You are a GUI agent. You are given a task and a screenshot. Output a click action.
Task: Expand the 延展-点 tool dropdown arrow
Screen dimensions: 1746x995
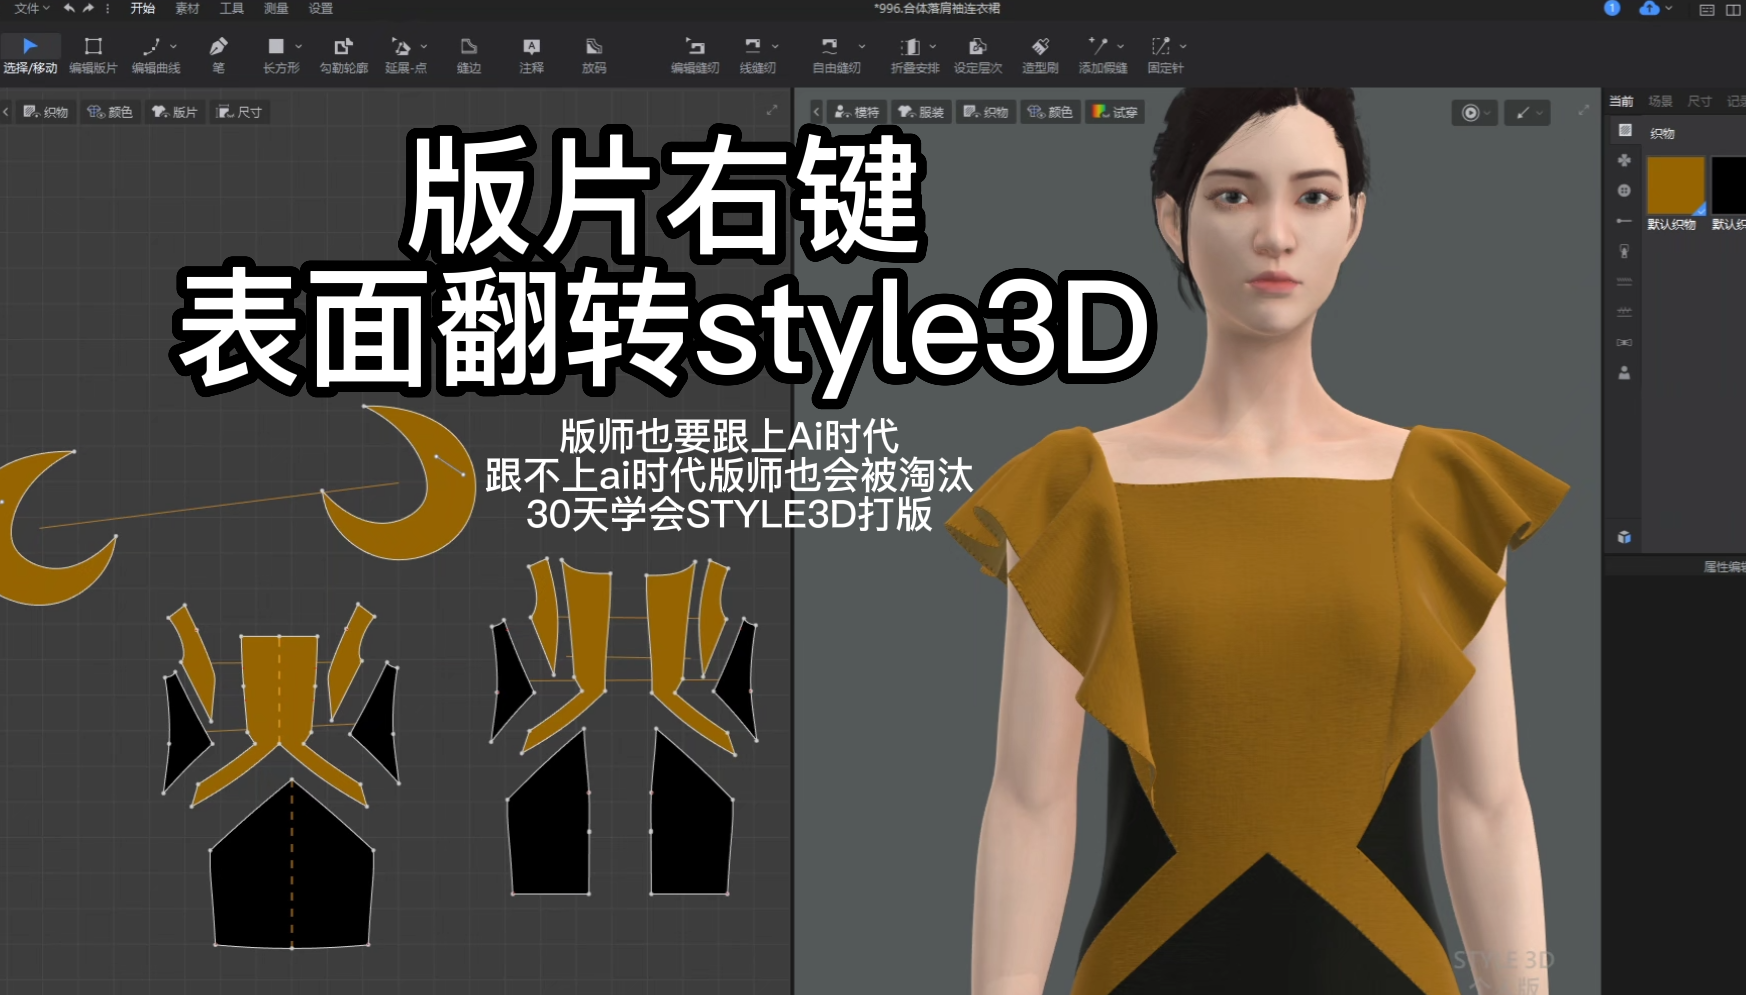tap(424, 46)
